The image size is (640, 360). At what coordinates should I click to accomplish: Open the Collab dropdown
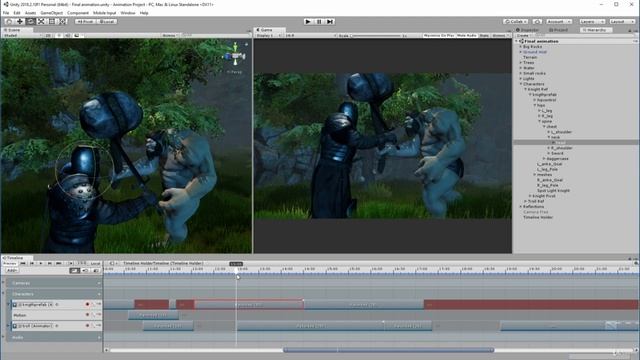pyautogui.click(x=516, y=21)
